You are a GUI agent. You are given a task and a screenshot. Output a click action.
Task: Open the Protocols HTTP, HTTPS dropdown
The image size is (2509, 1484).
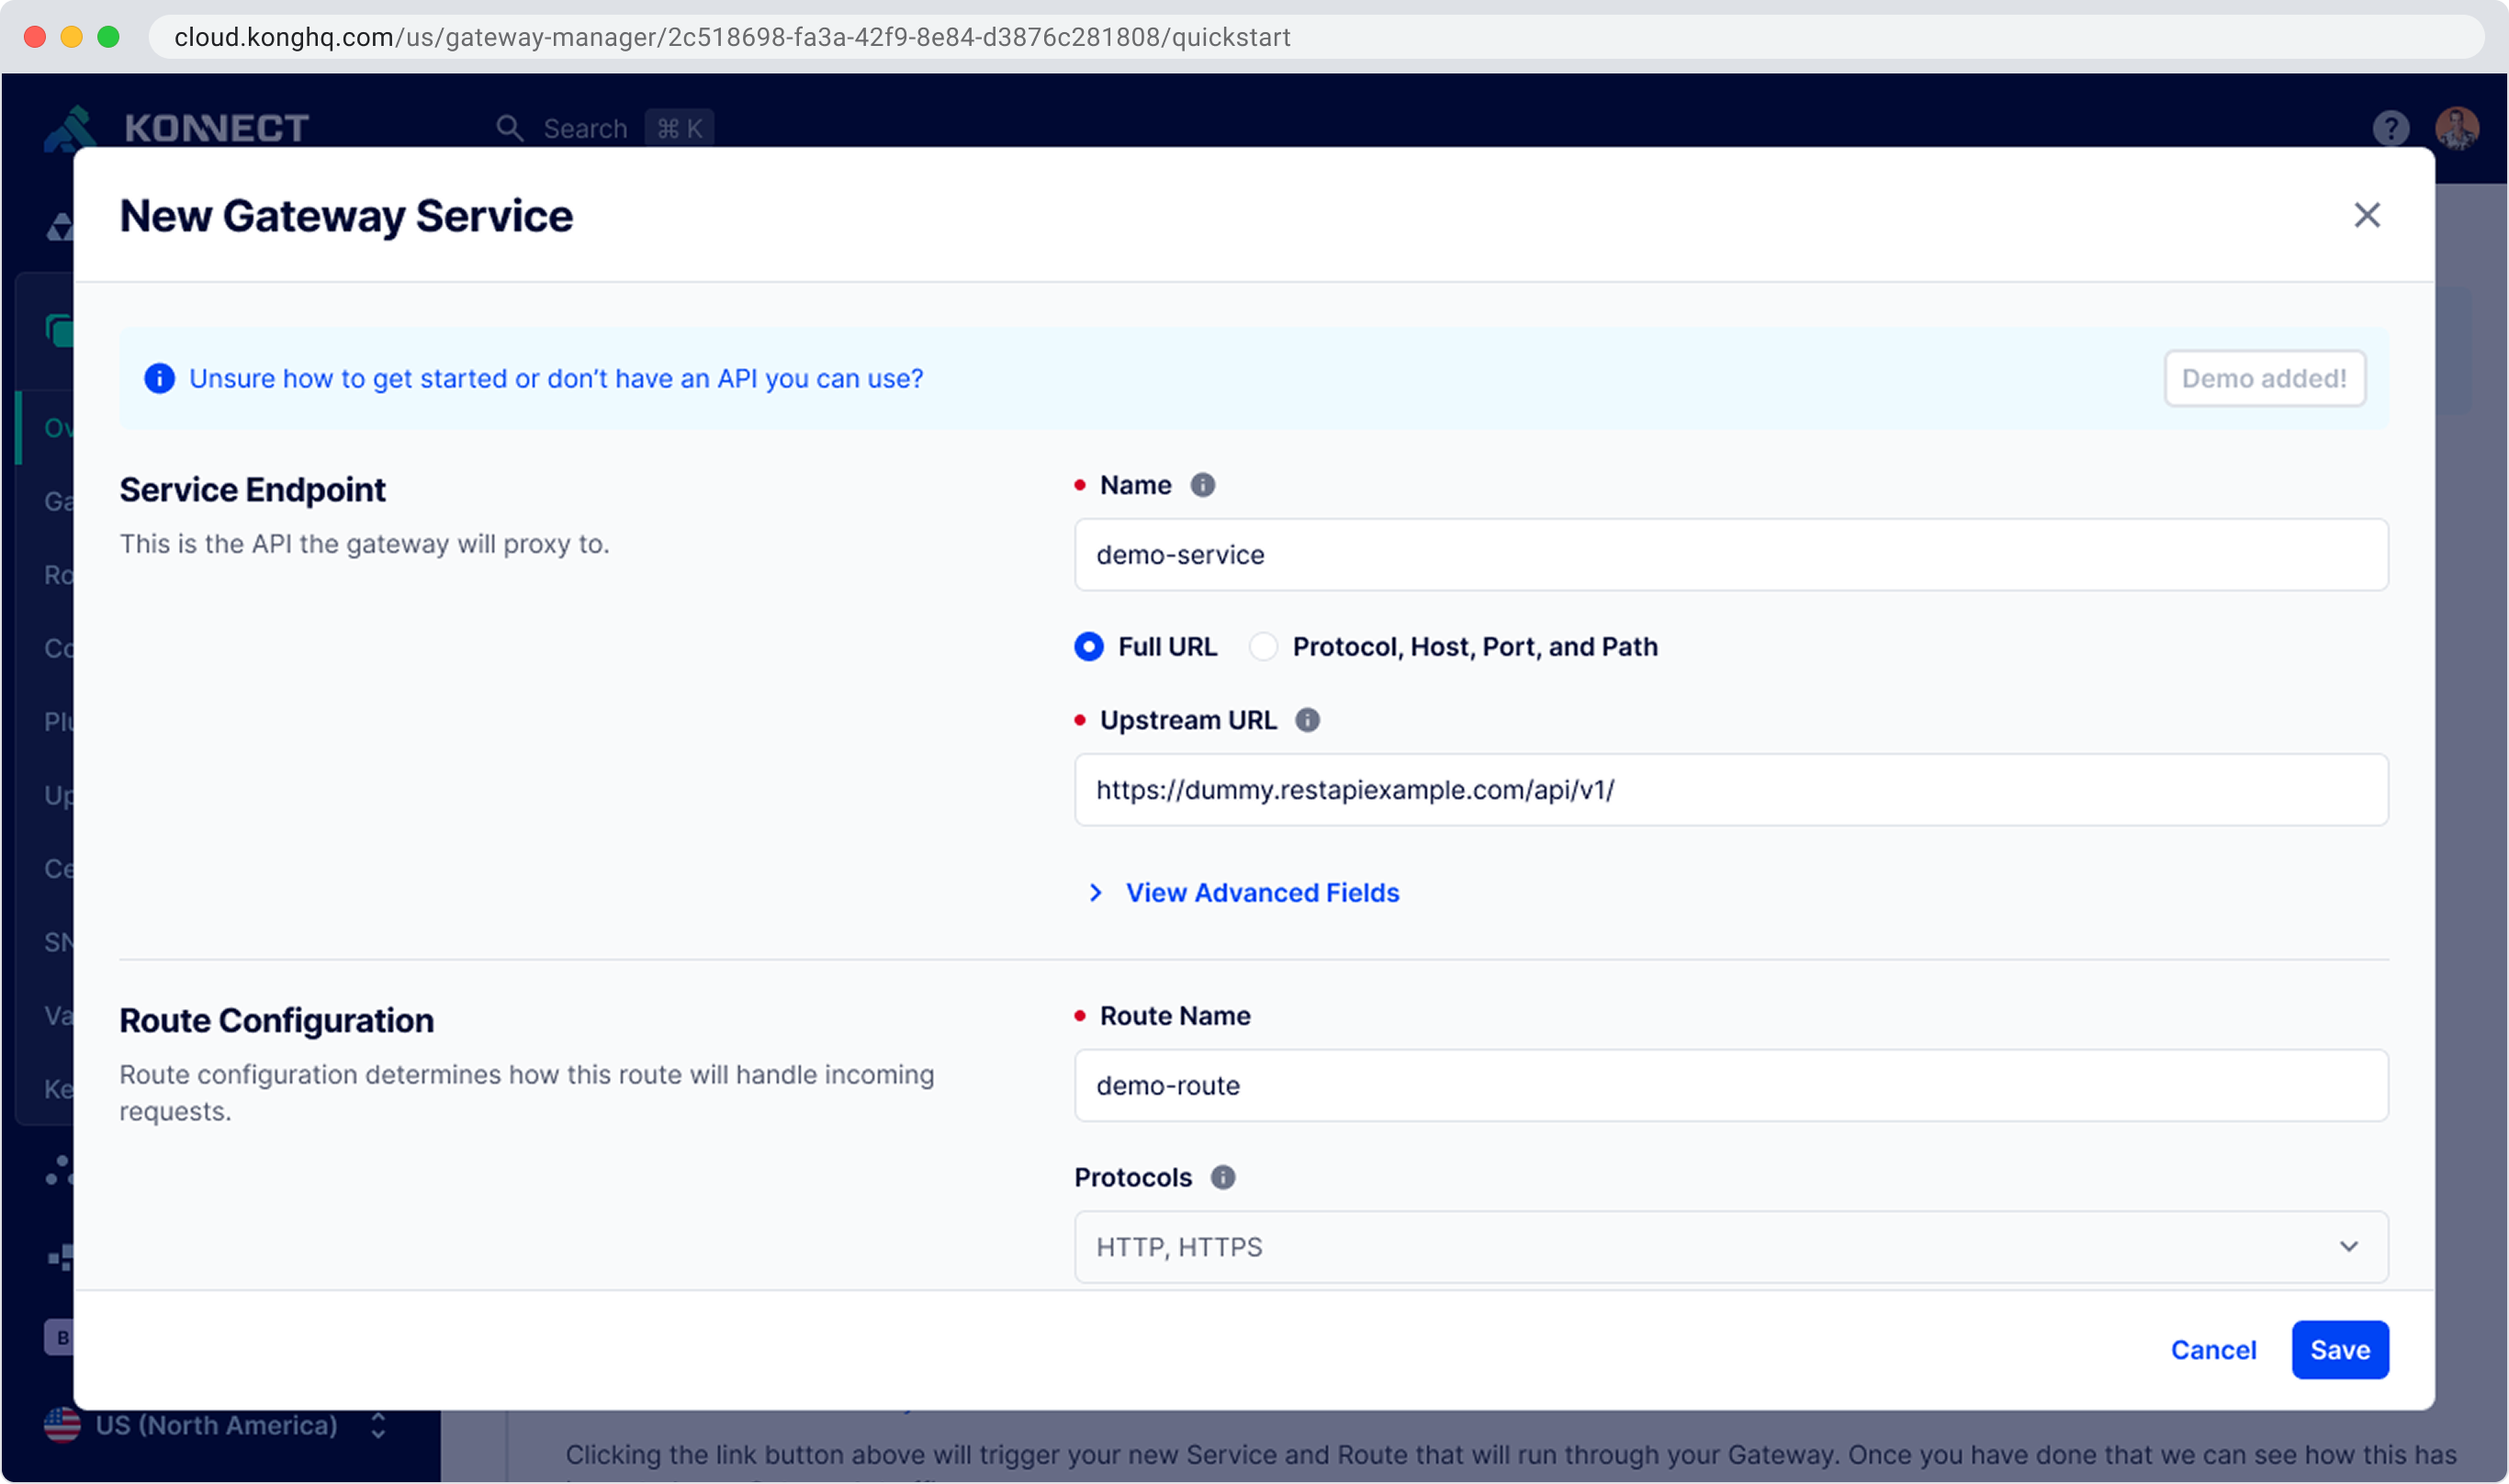(1730, 1247)
